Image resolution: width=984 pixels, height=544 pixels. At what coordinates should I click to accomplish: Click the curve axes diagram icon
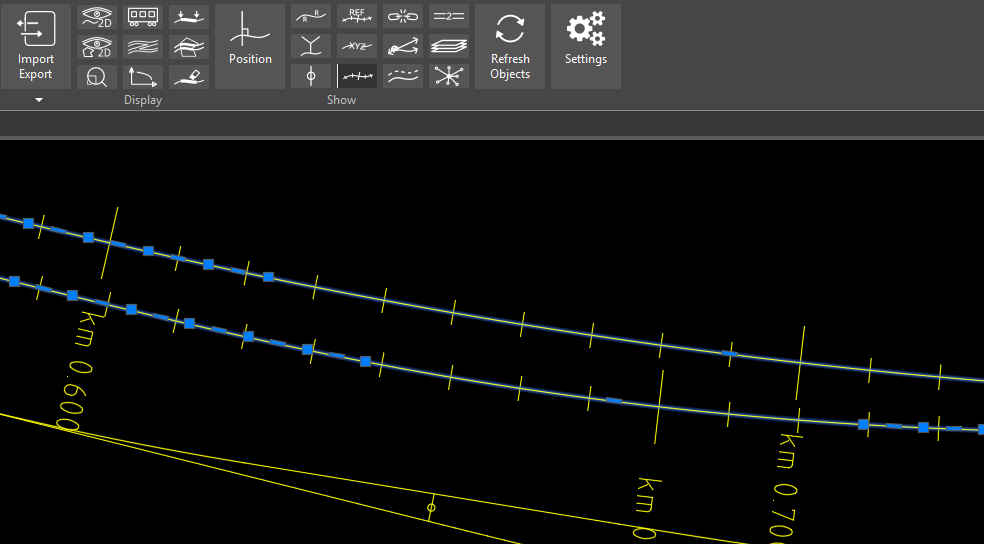click(143, 77)
